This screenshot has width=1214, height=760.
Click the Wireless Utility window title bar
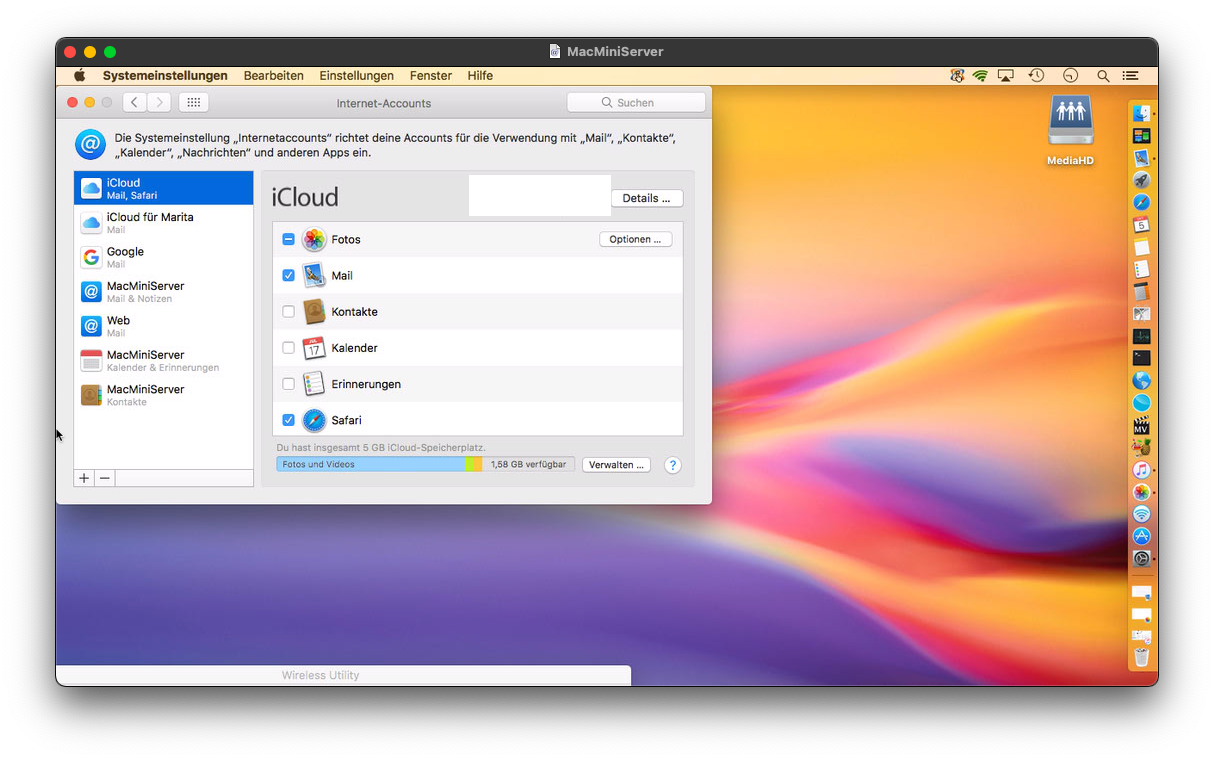pos(343,675)
